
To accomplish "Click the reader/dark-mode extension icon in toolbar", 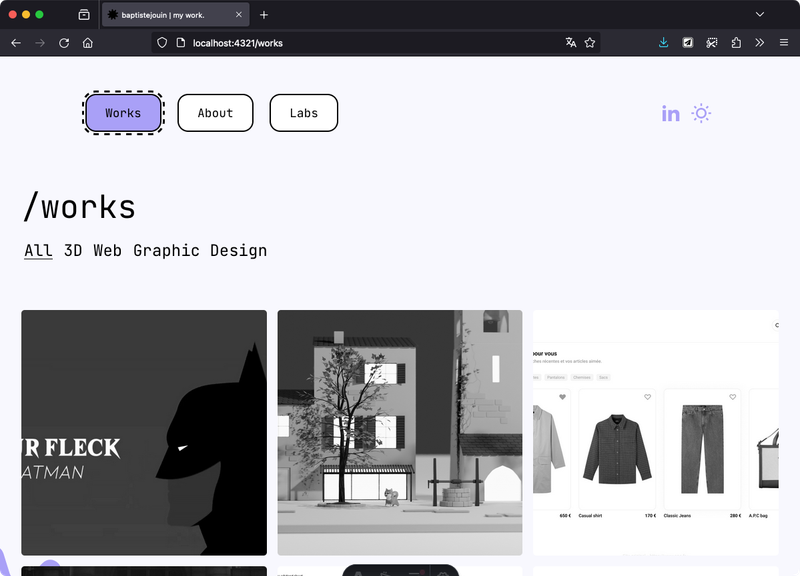I will (x=688, y=43).
